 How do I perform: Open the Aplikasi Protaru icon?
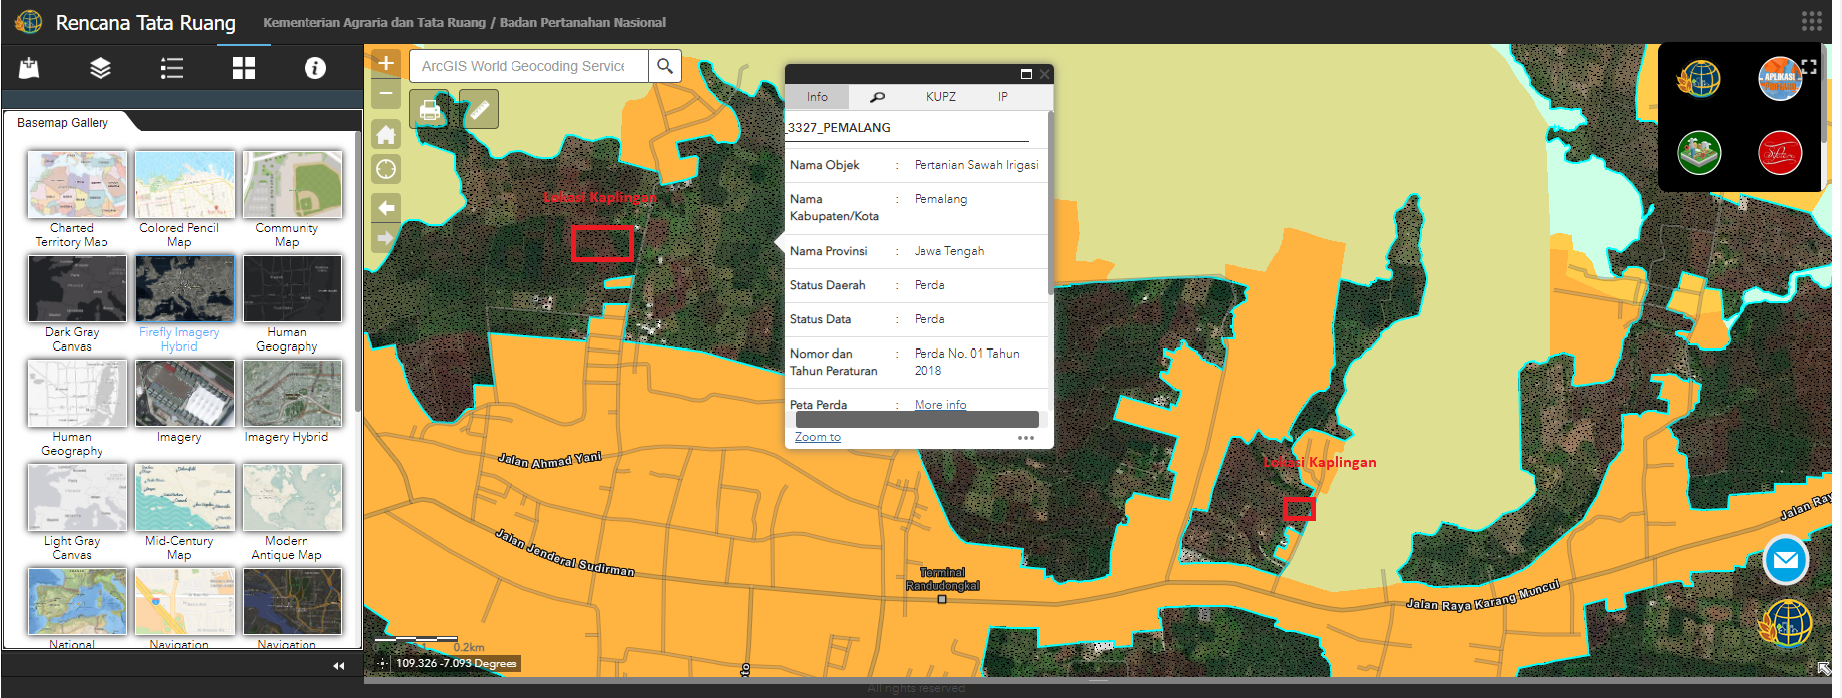tap(1779, 78)
